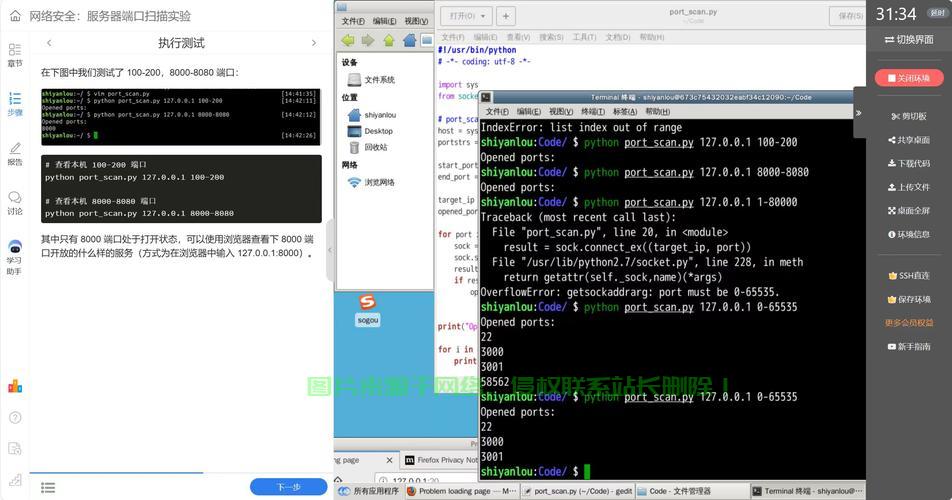Click the 下一步 next step button

(x=288, y=487)
